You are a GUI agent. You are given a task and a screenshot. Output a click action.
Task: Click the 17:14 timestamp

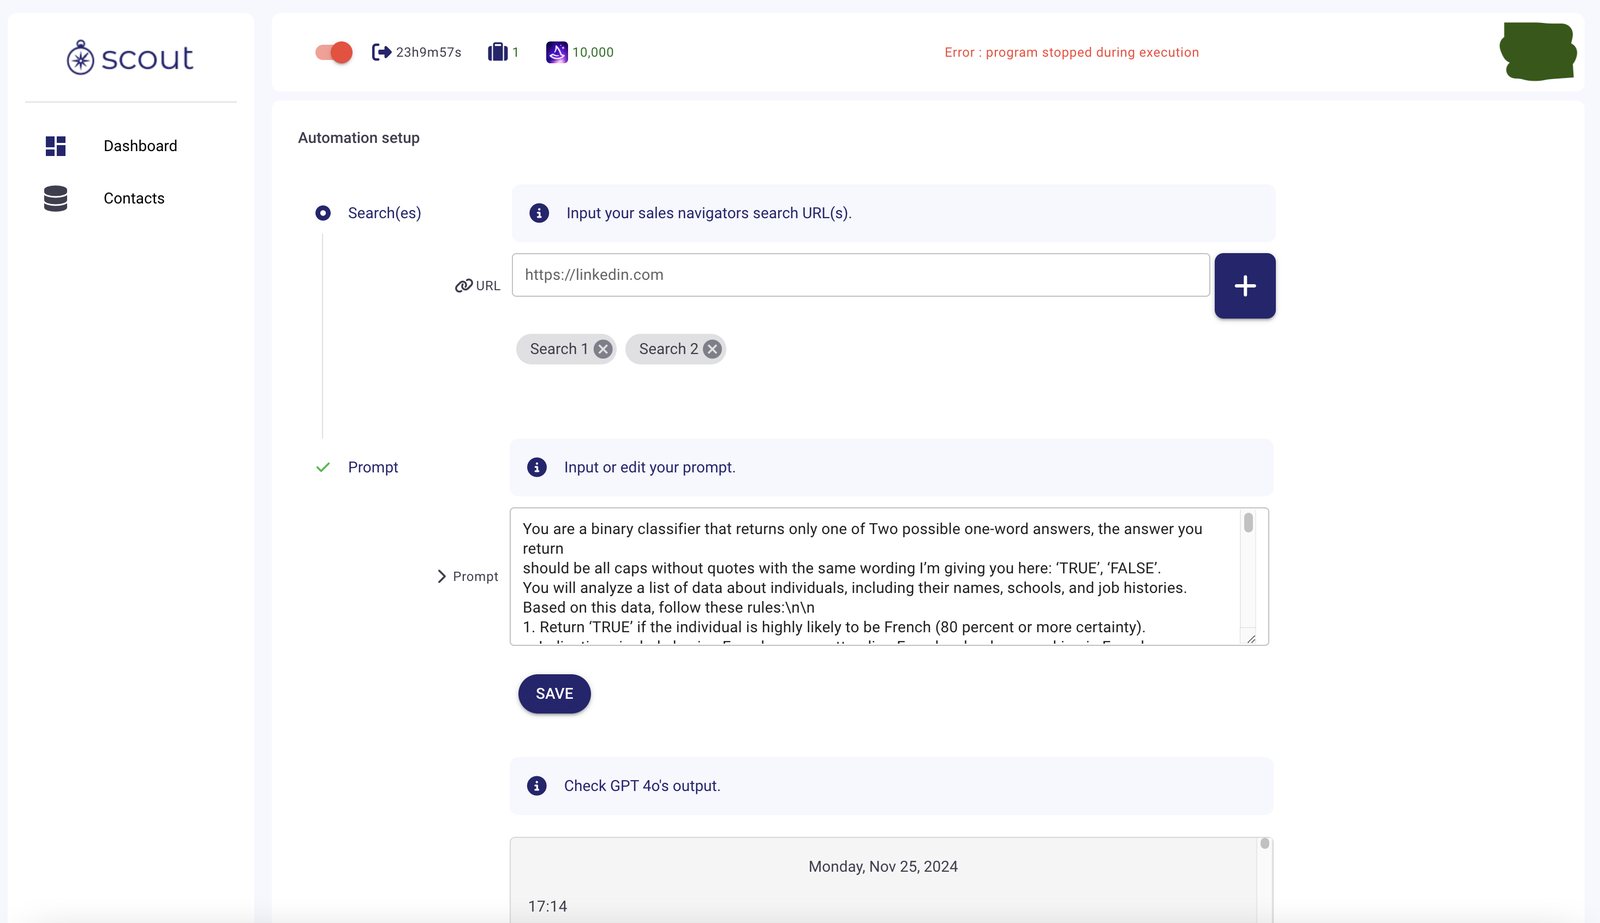(x=548, y=907)
